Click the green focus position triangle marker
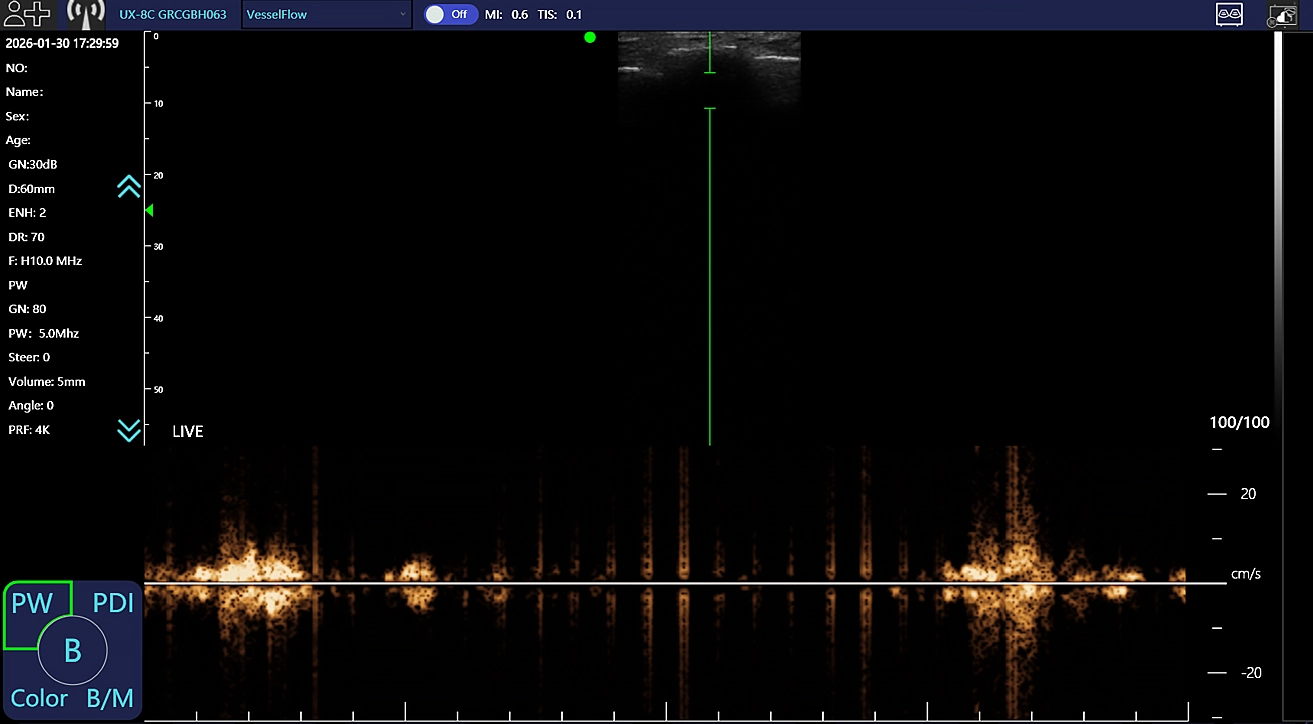Image resolution: width=1313 pixels, height=724 pixels. pos(149,210)
